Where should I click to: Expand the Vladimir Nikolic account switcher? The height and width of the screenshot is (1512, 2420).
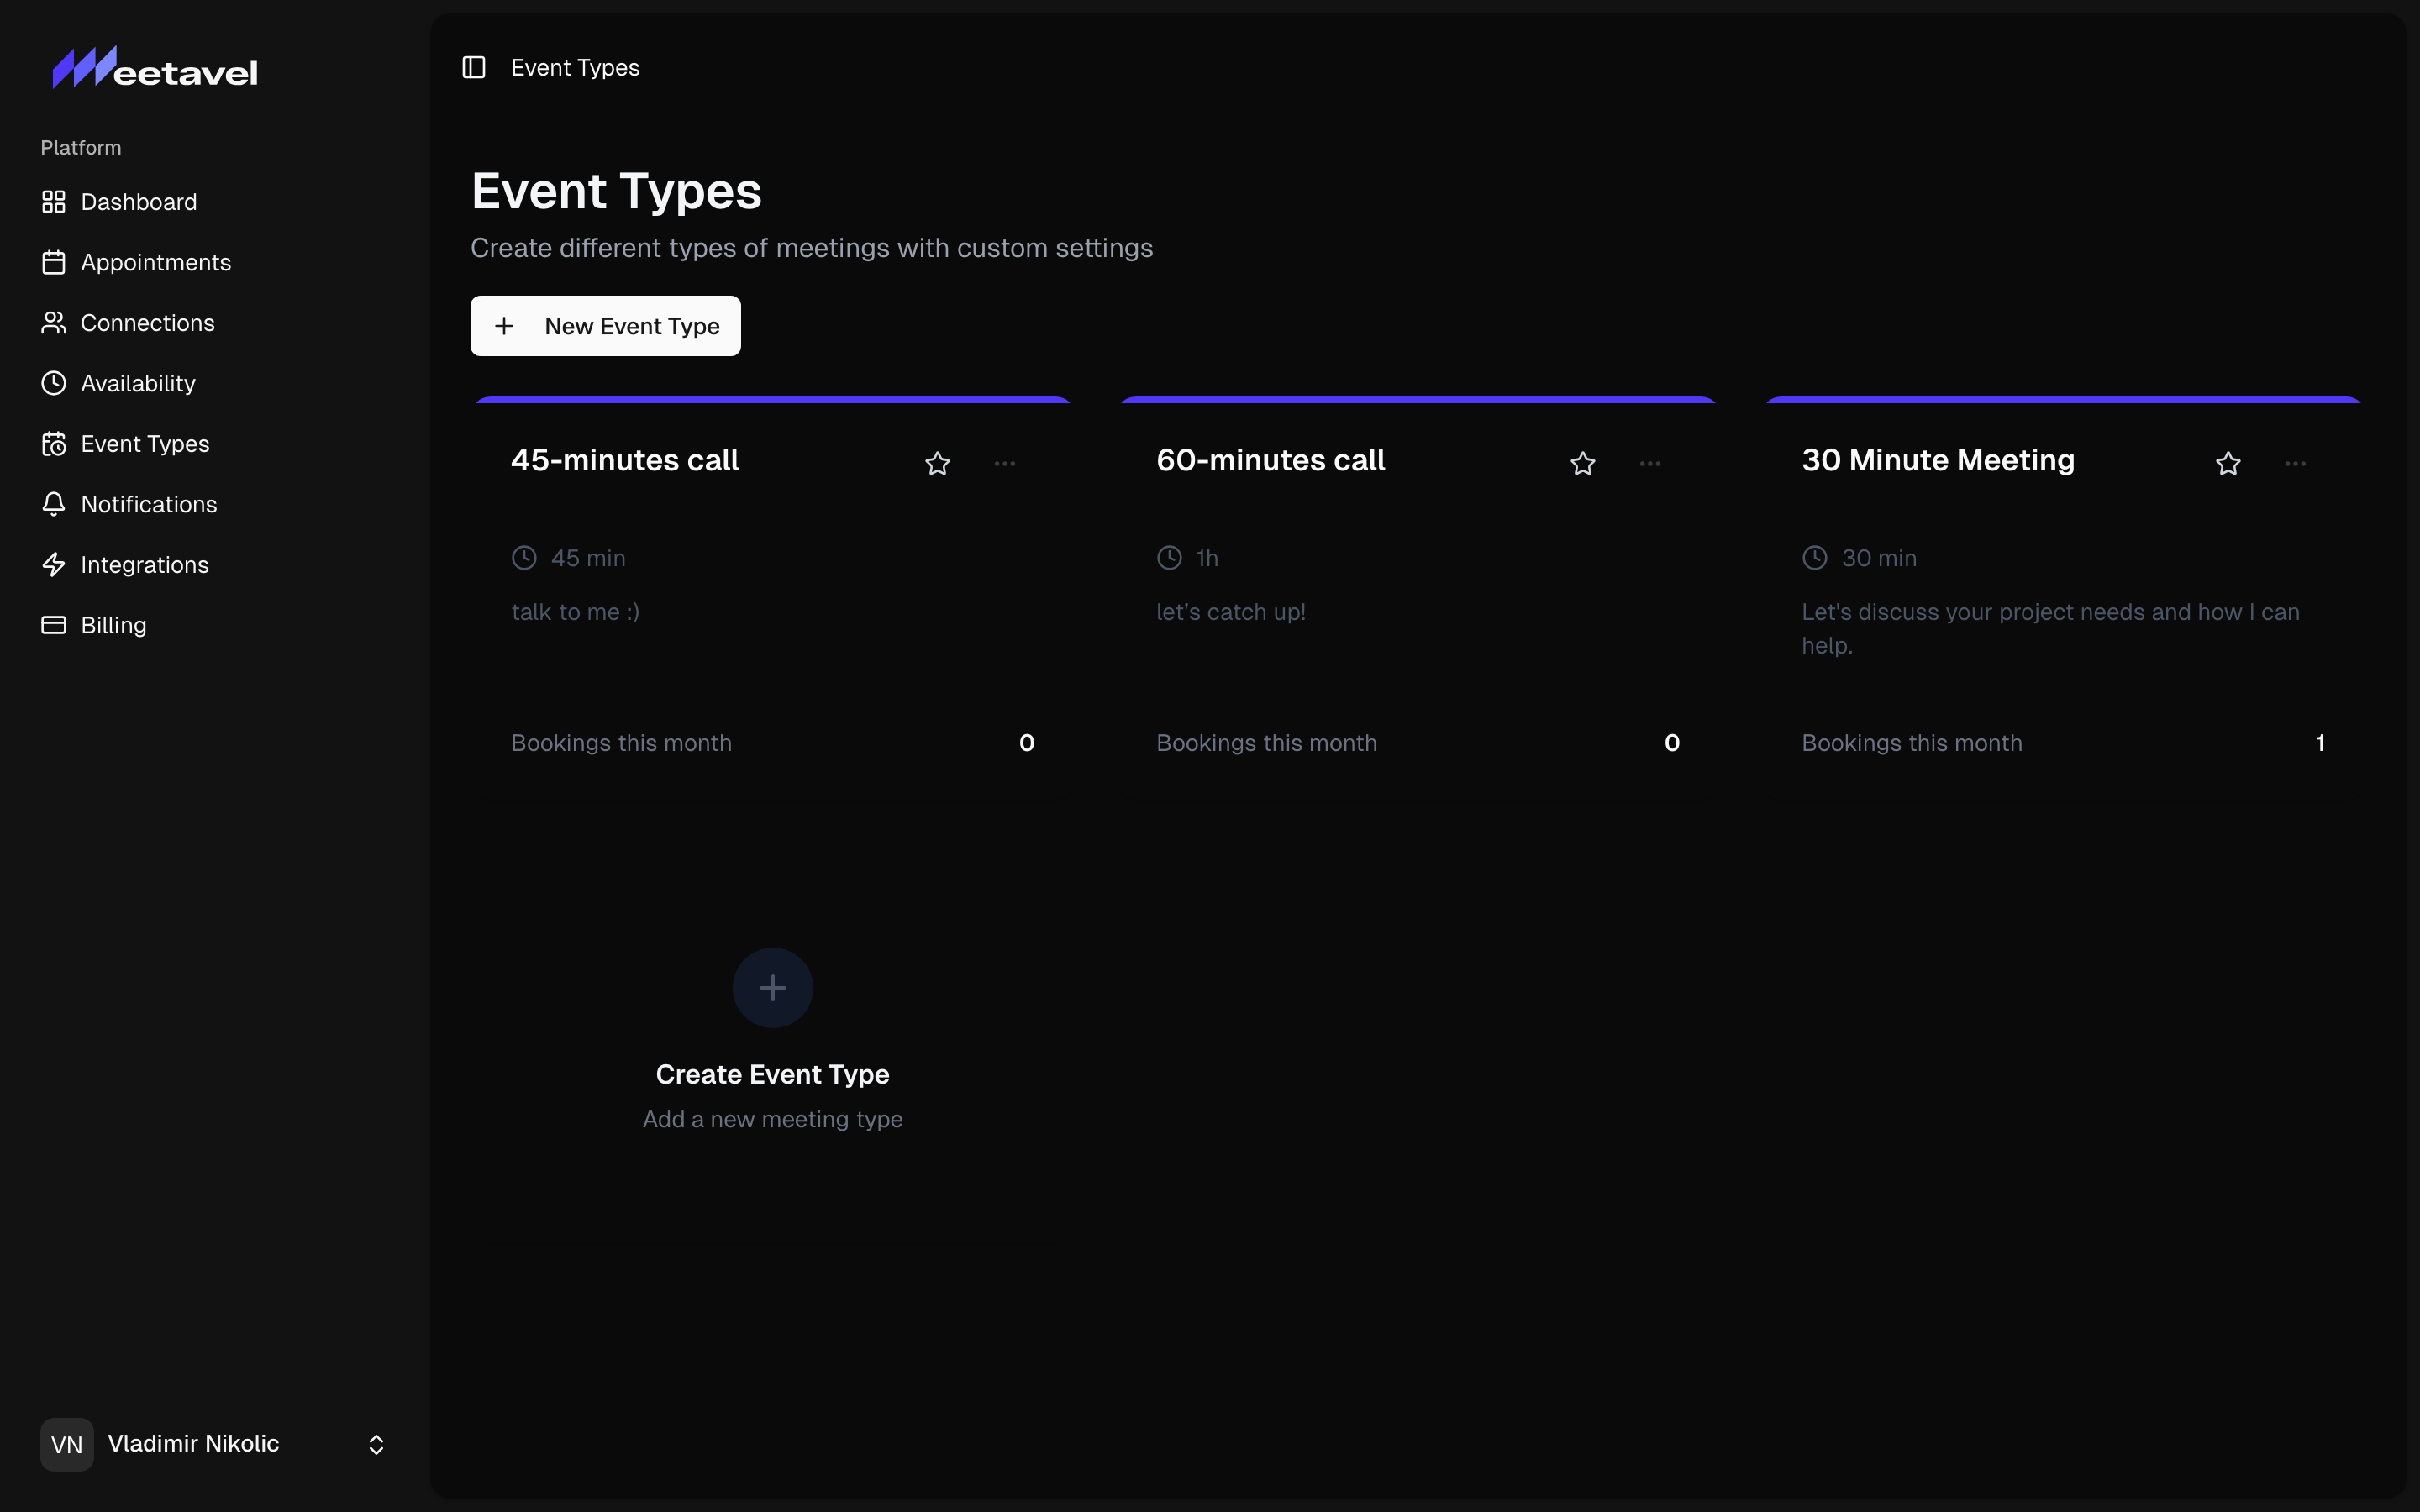click(x=376, y=1443)
